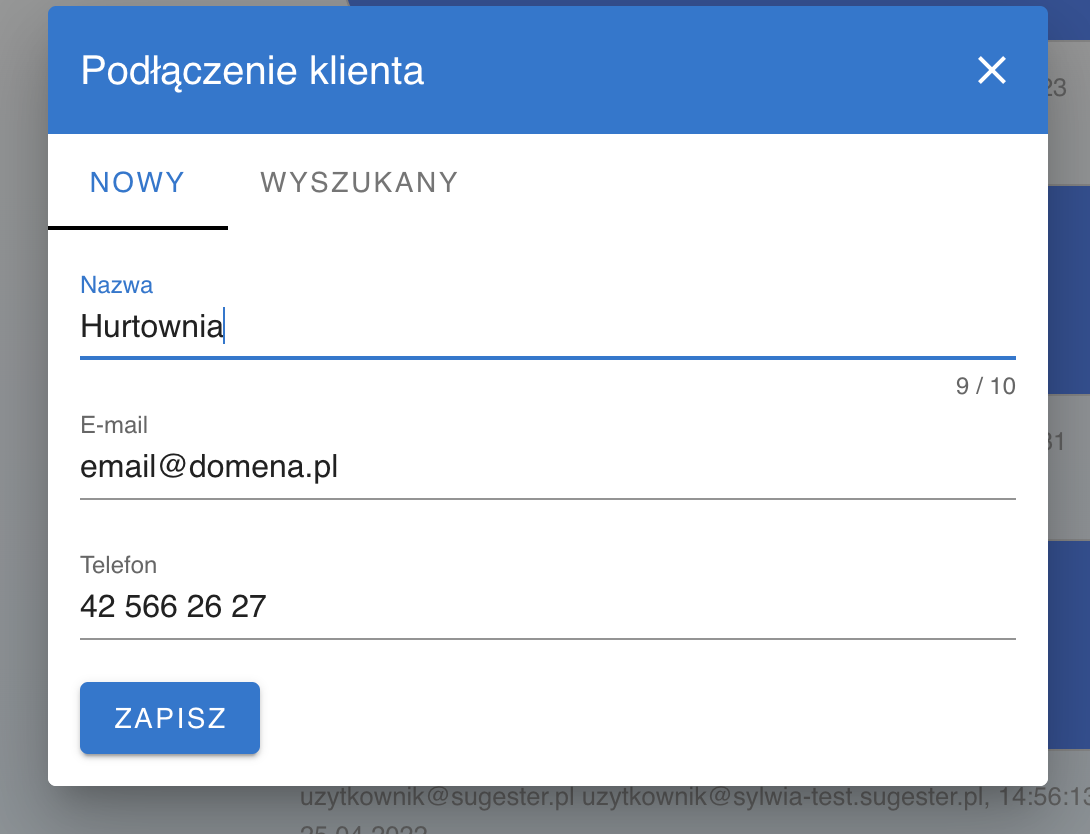
Task: Click uzytkownik@sugester.pl text below the dialog
Action: click(x=437, y=800)
